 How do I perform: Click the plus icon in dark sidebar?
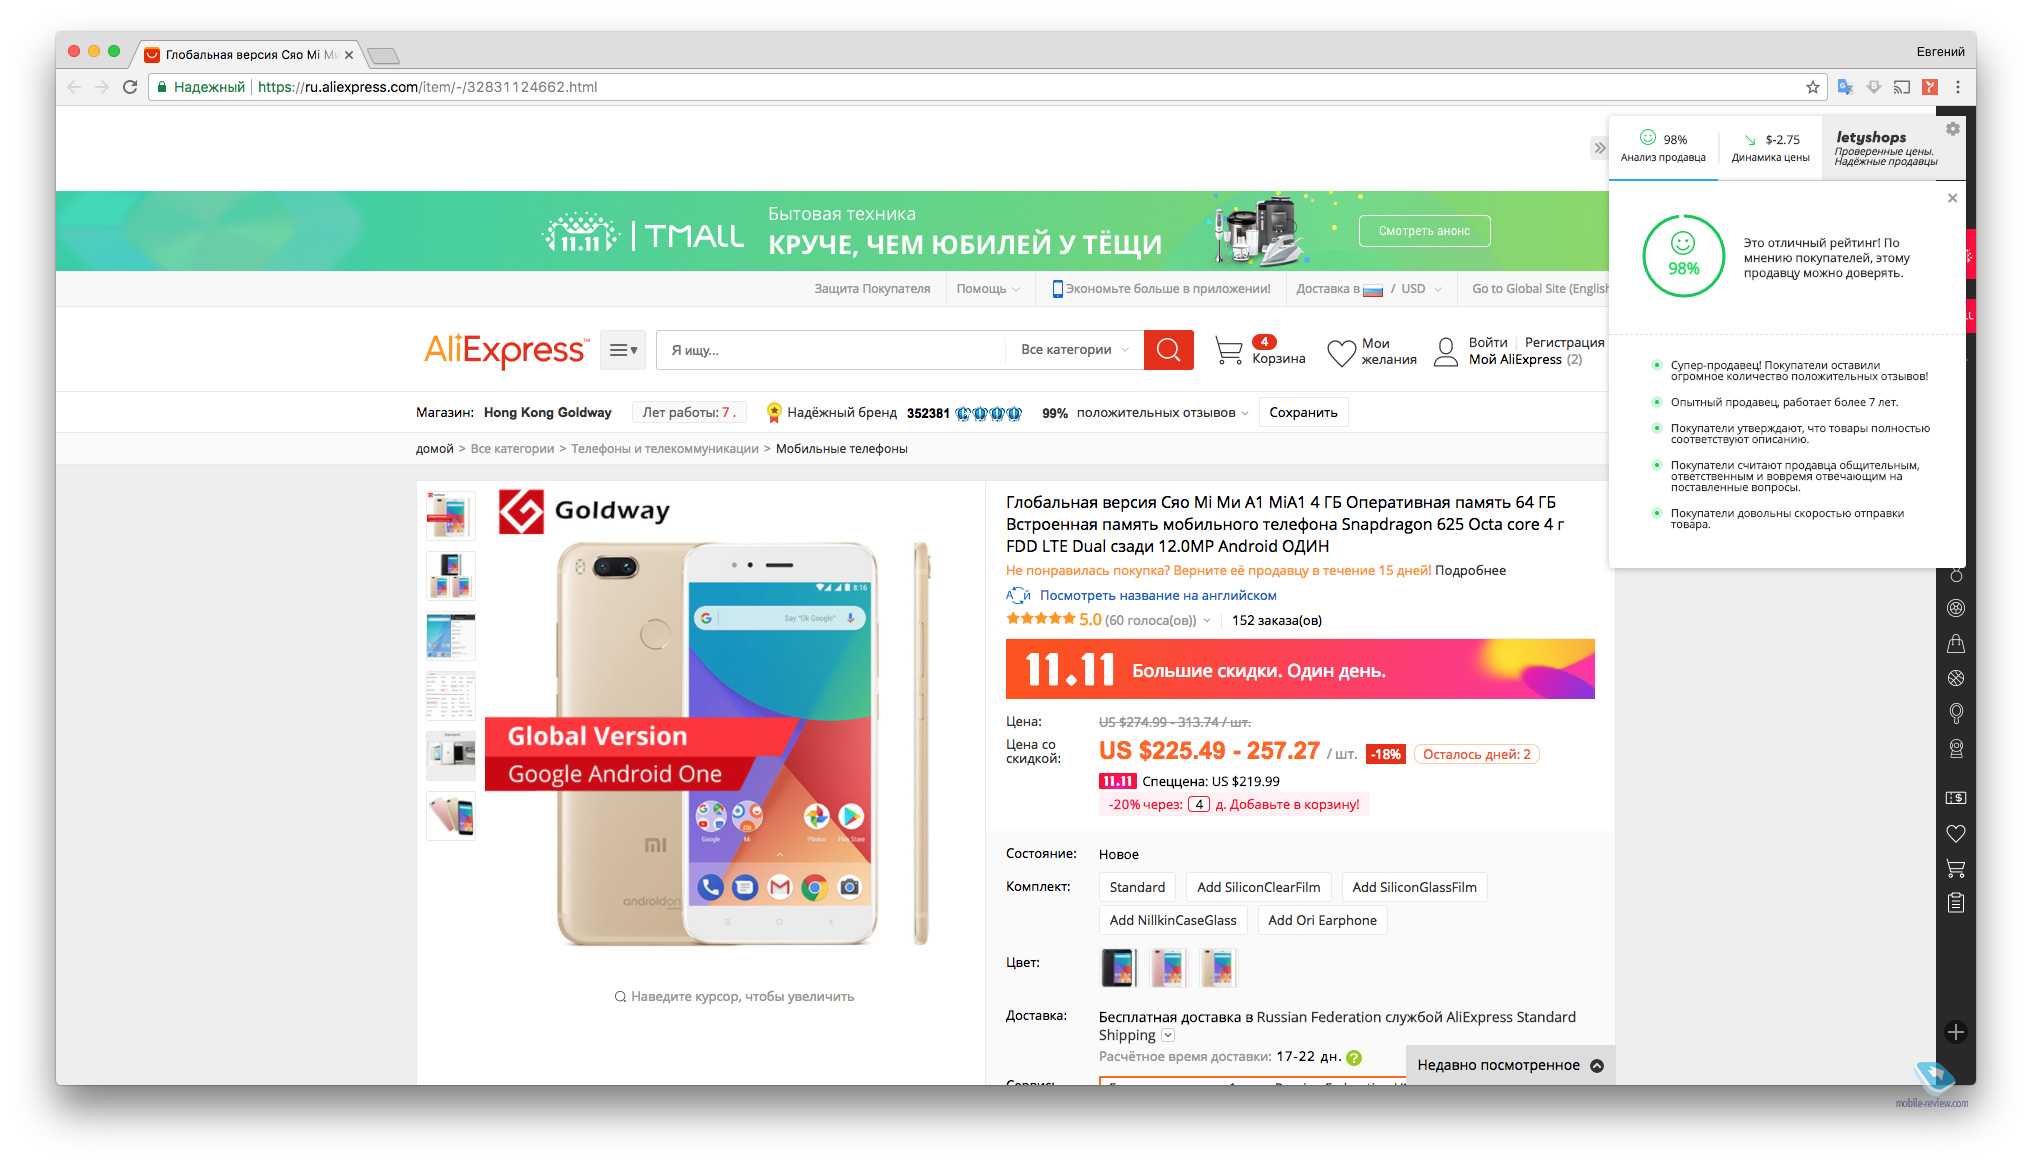[1956, 1032]
